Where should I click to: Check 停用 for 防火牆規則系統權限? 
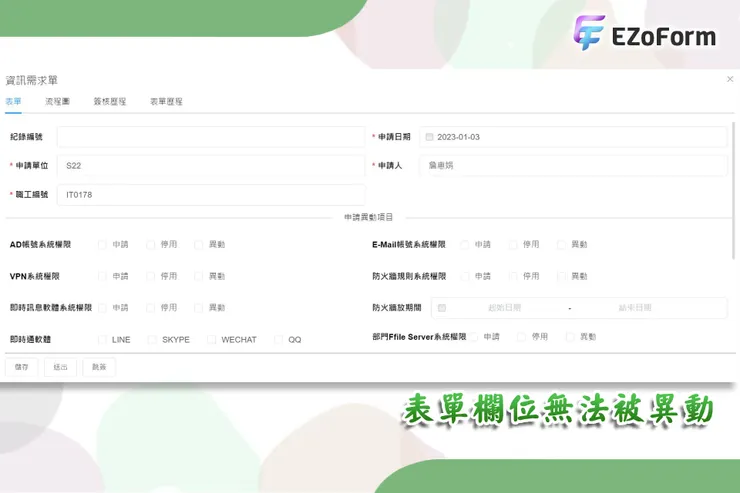point(513,276)
